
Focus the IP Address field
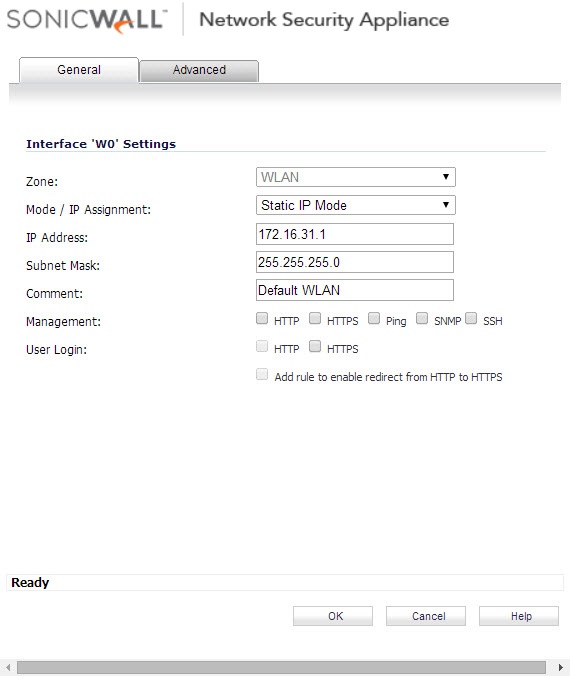coord(355,234)
